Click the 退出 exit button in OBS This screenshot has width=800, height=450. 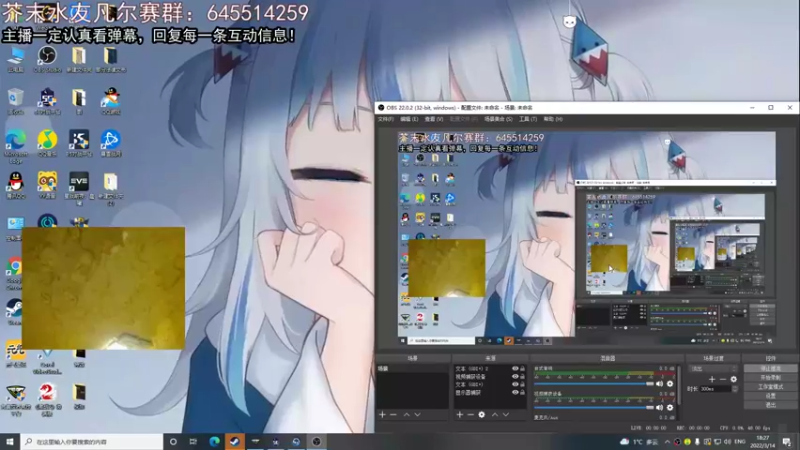[x=770, y=405]
